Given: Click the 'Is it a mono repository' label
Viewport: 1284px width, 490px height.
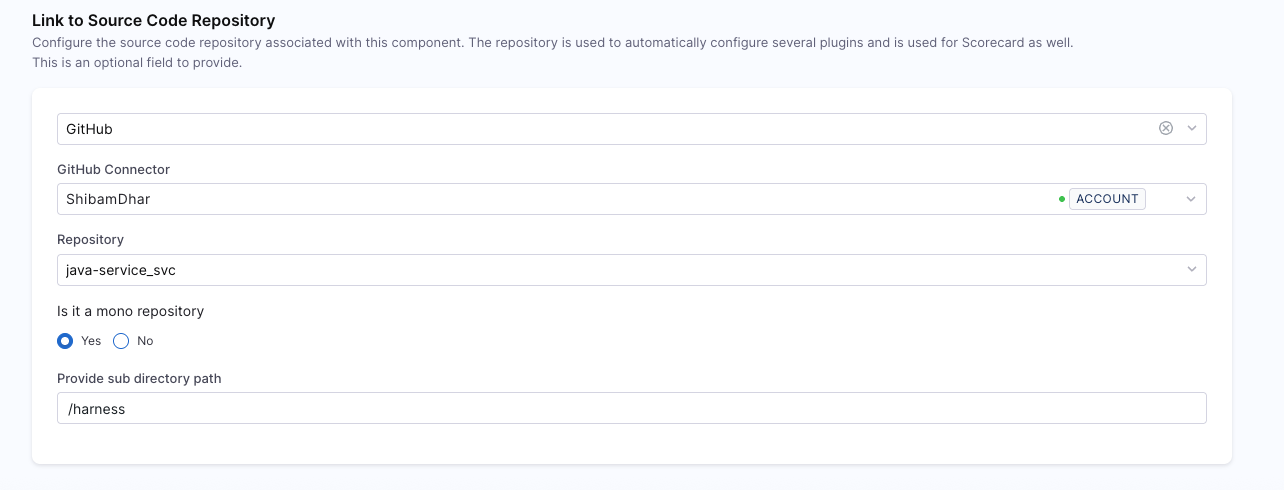Looking at the screenshot, I should pyautogui.click(x=130, y=311).
